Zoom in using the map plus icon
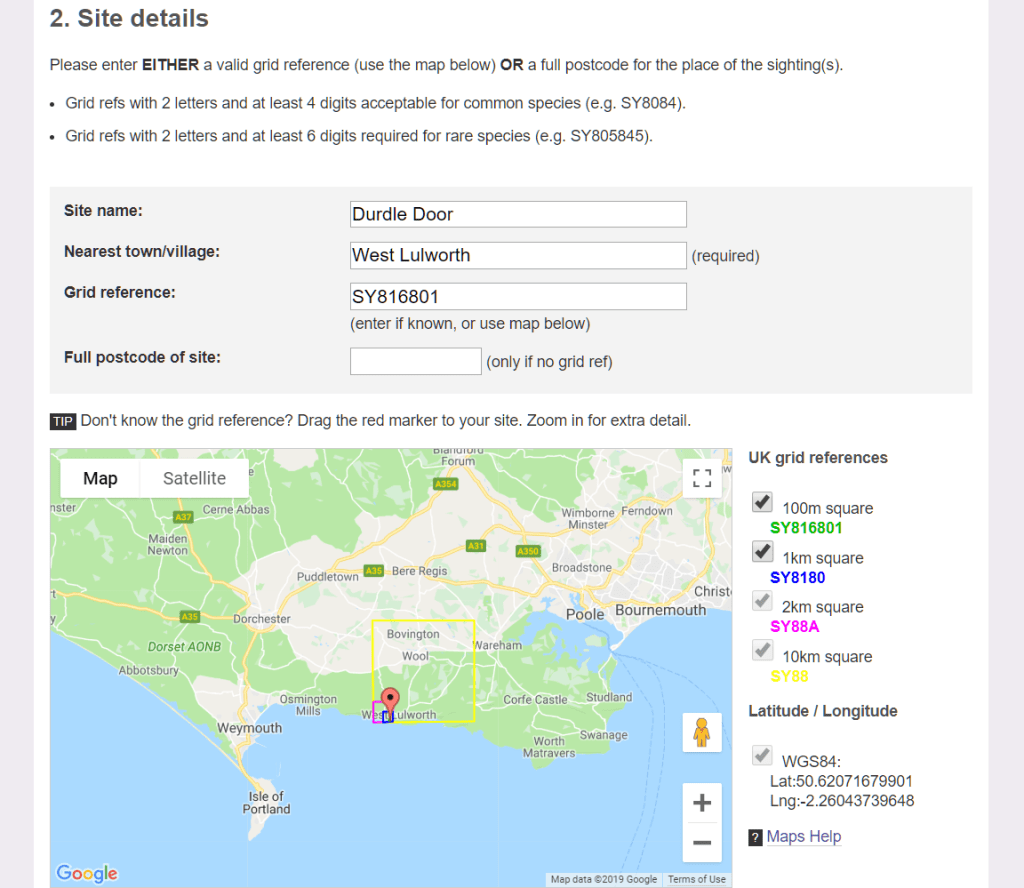 (701, 802)
